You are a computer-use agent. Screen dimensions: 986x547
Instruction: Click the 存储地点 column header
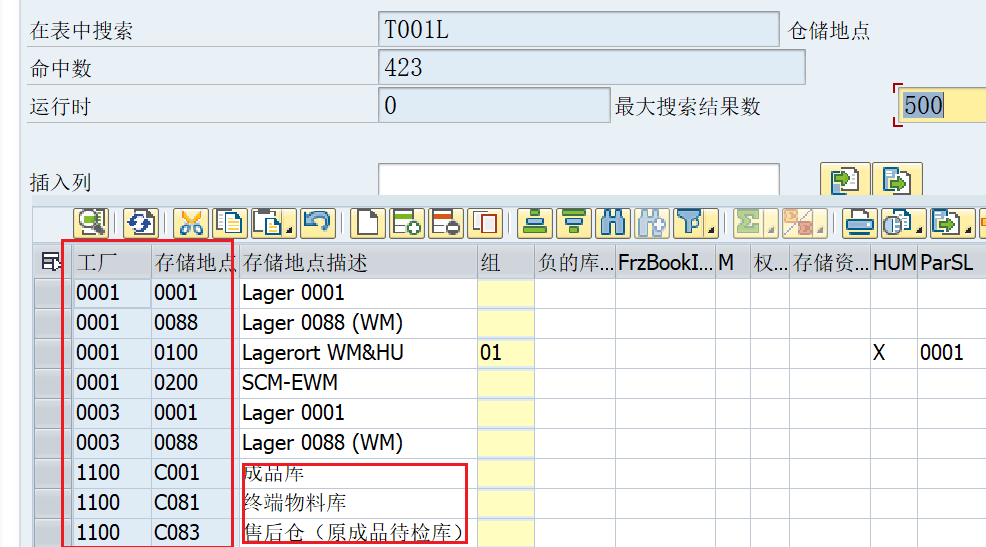tap(194, 262)
